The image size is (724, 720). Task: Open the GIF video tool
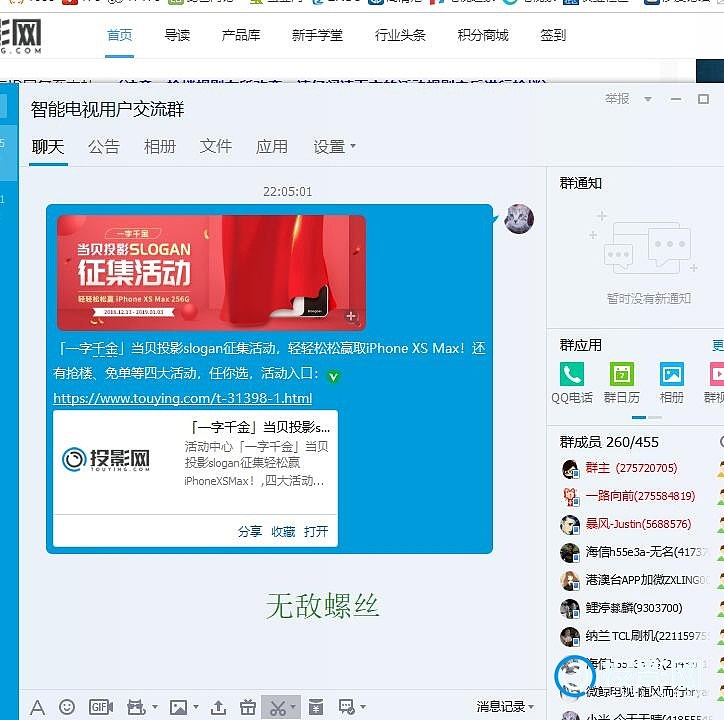[101, 707]
